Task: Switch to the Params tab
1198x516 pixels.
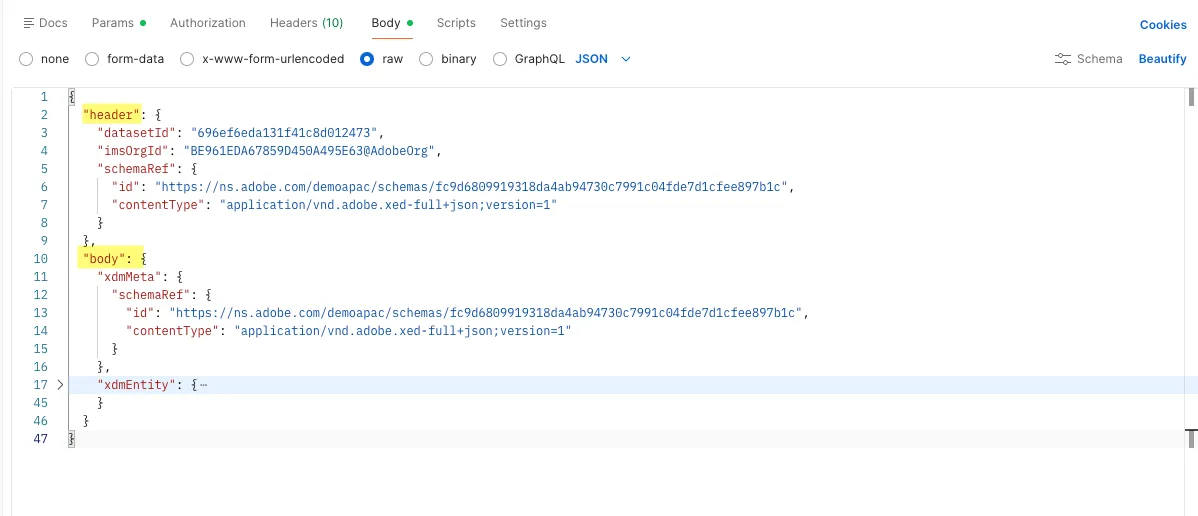Action: point(118,23)
